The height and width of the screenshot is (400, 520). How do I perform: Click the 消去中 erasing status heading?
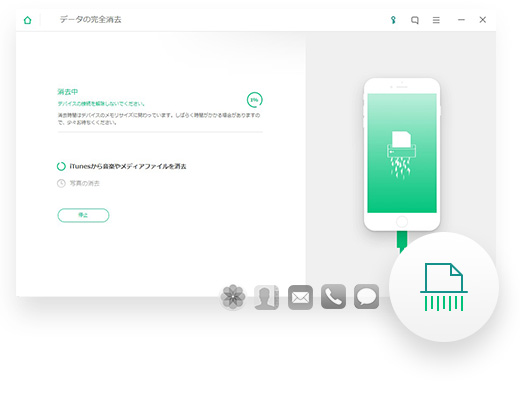point(68,92)
